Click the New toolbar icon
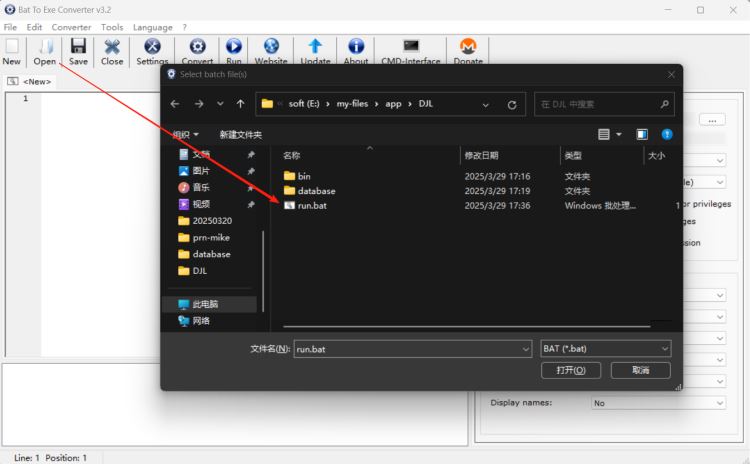 click(x=11, y=46)
